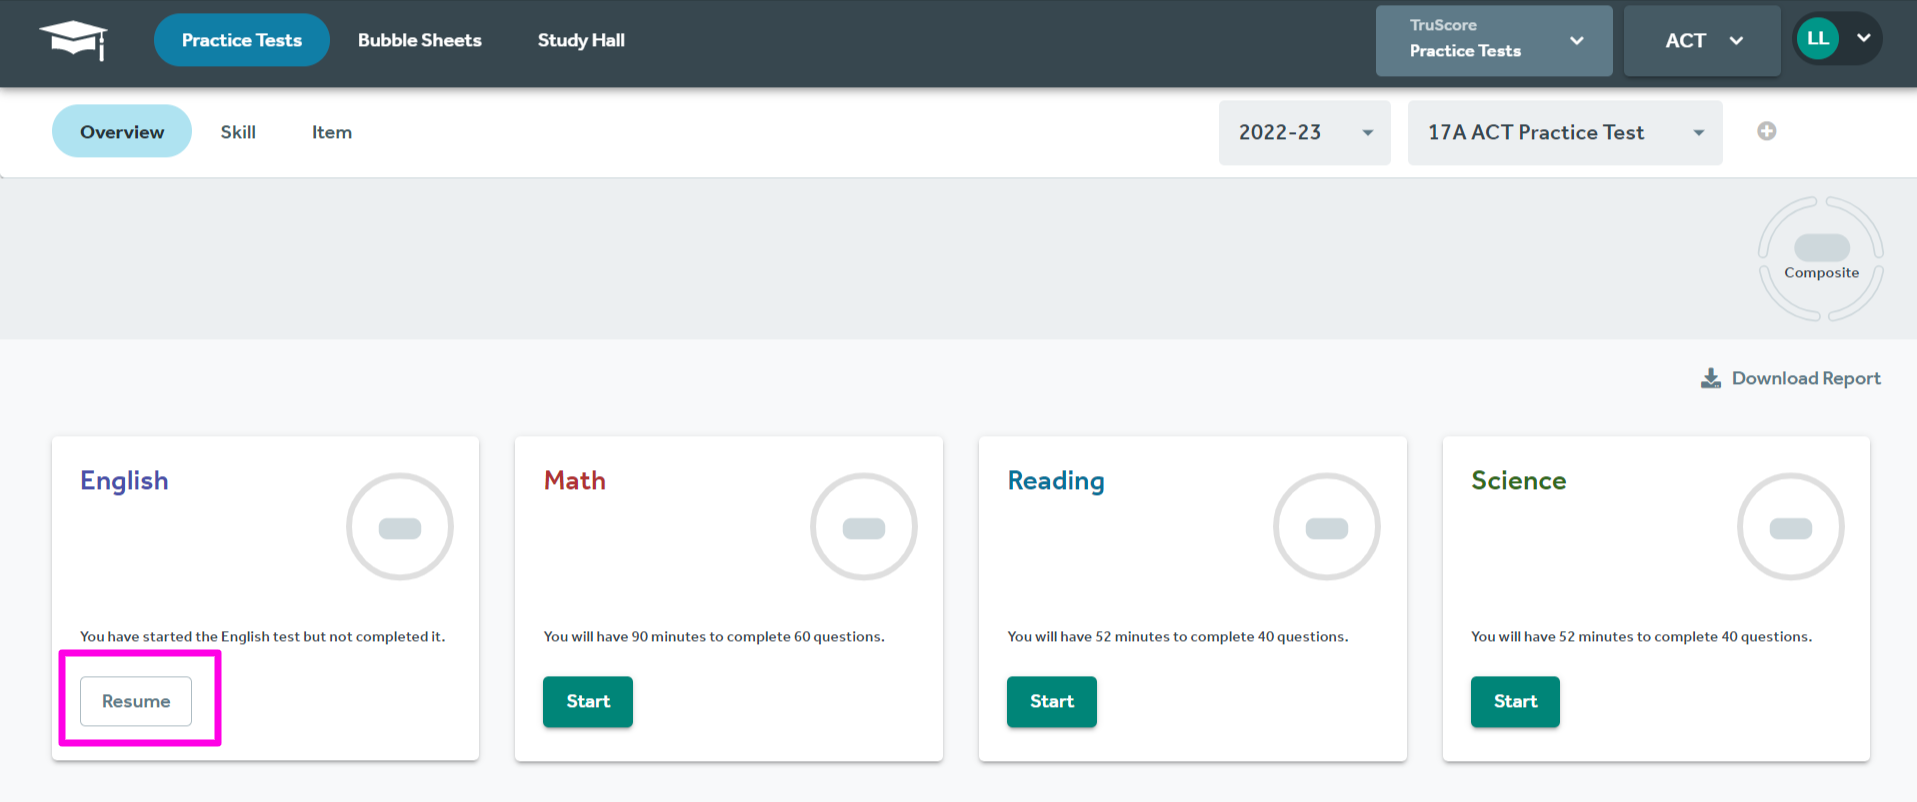Image resolution: width=1917 pixels, height=802 pixels.
Task: Open Bubble Sheets in the top navigation
Action: click(419, 40)
